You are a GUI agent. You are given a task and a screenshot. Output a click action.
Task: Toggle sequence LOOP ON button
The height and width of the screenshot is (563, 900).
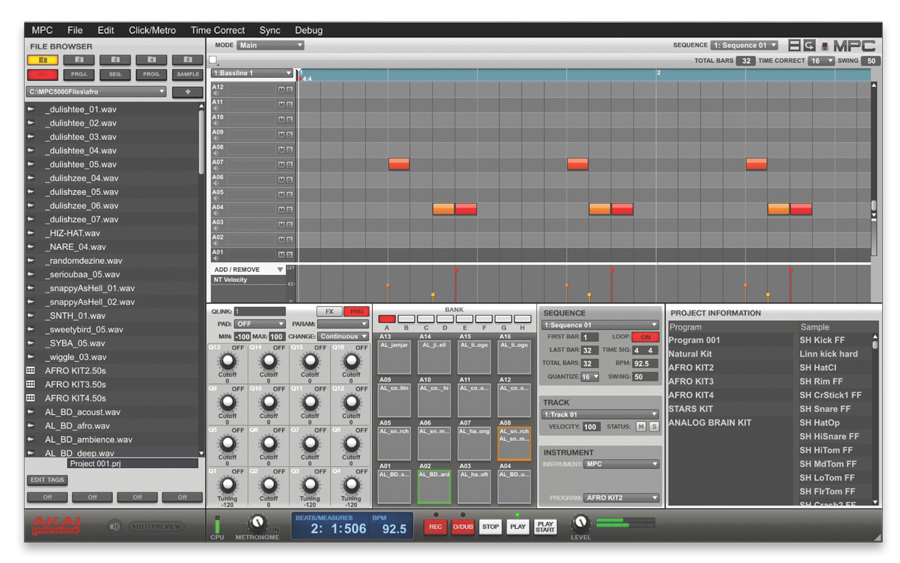click(x=645, y=337)
